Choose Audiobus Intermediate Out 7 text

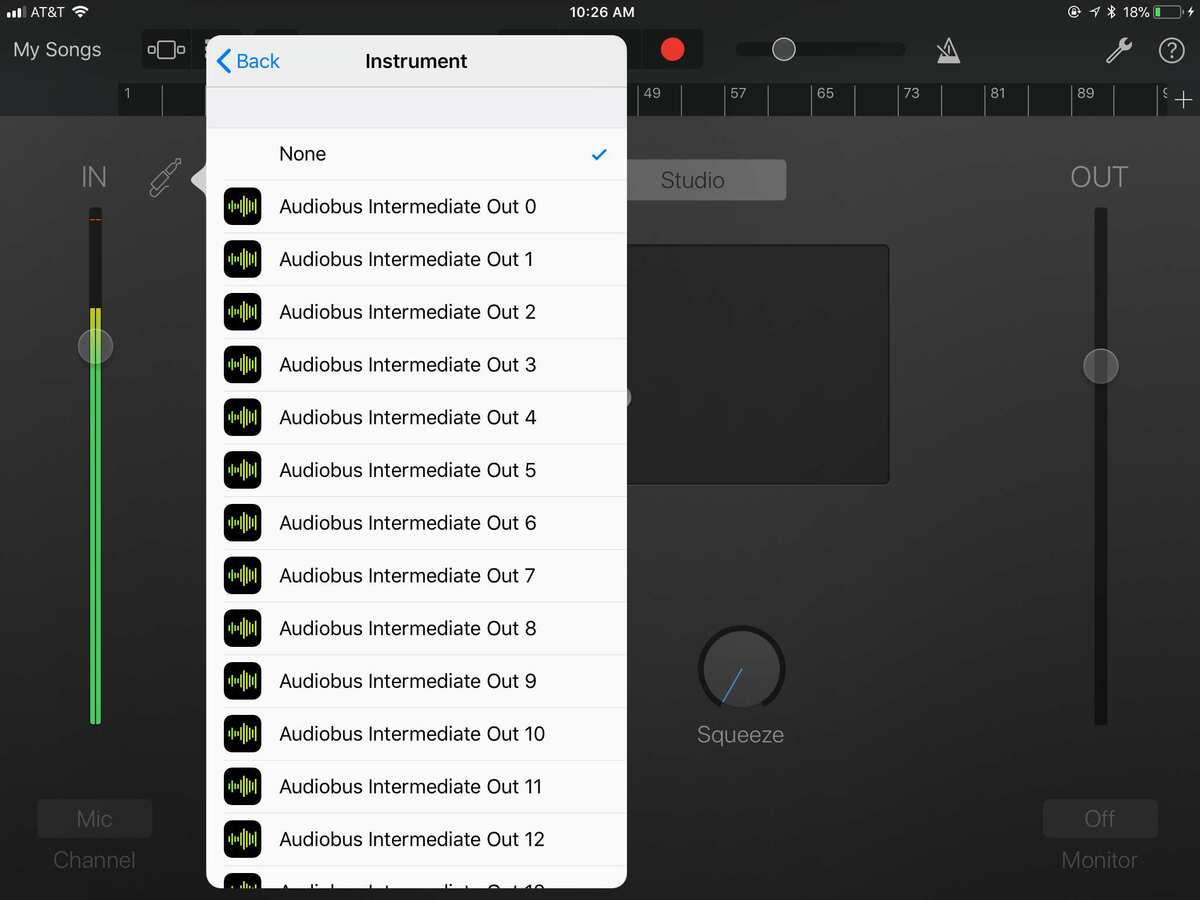point(407,576)
